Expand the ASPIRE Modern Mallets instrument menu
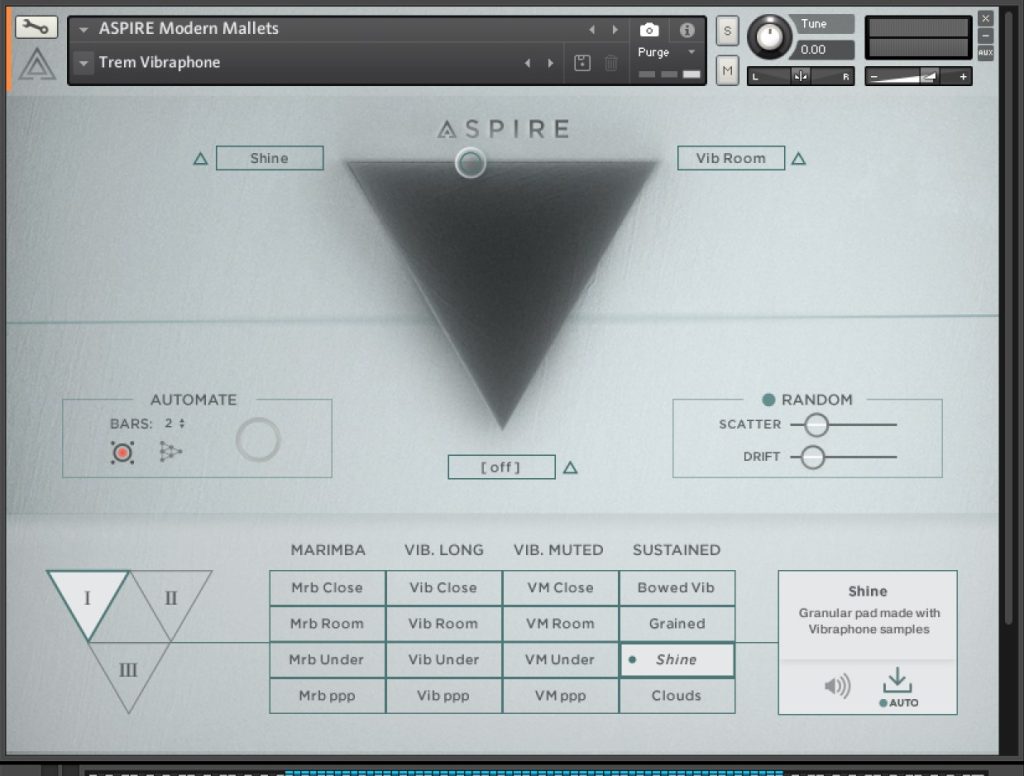Screen dimensions: 1024x776 (x=84, y=29)
